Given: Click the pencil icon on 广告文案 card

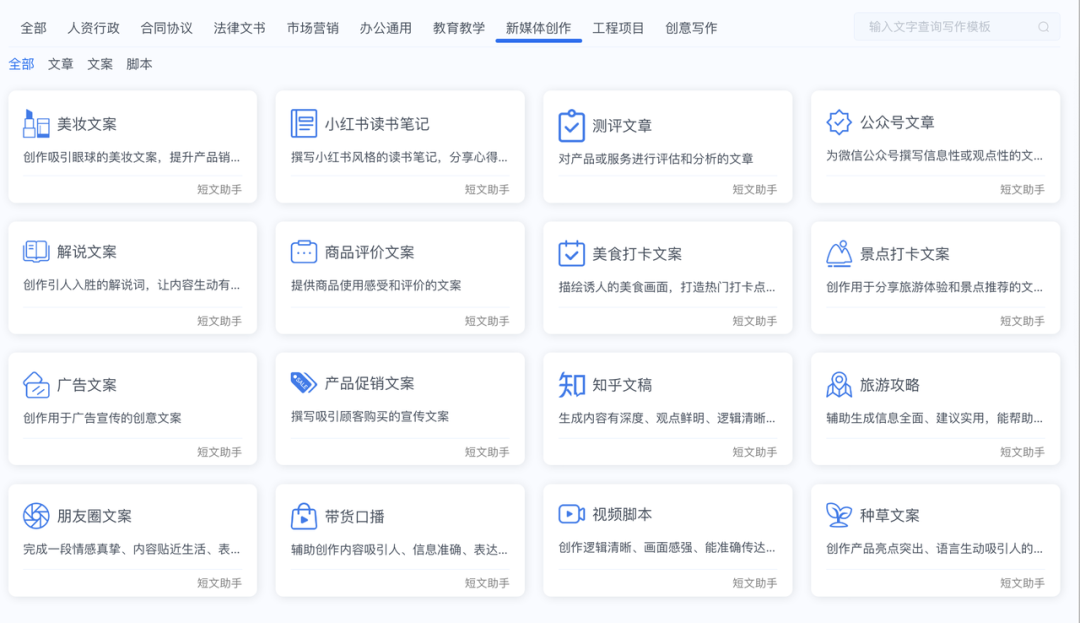Looking at the screenshot, I should tap(37, 385).
